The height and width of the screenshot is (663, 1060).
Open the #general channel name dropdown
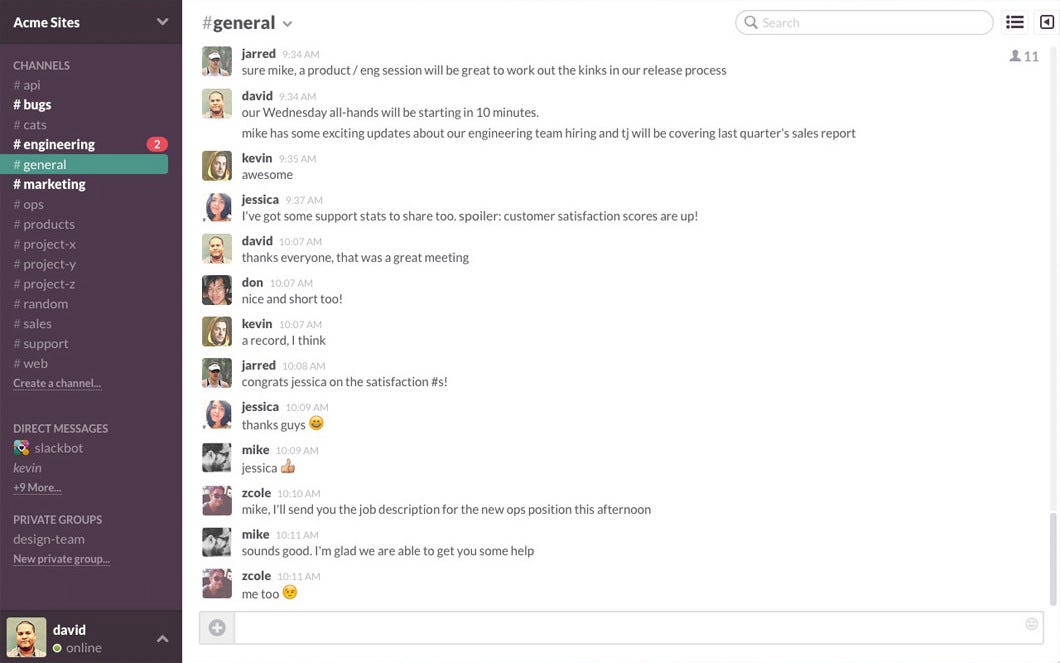tap(288, 23)
